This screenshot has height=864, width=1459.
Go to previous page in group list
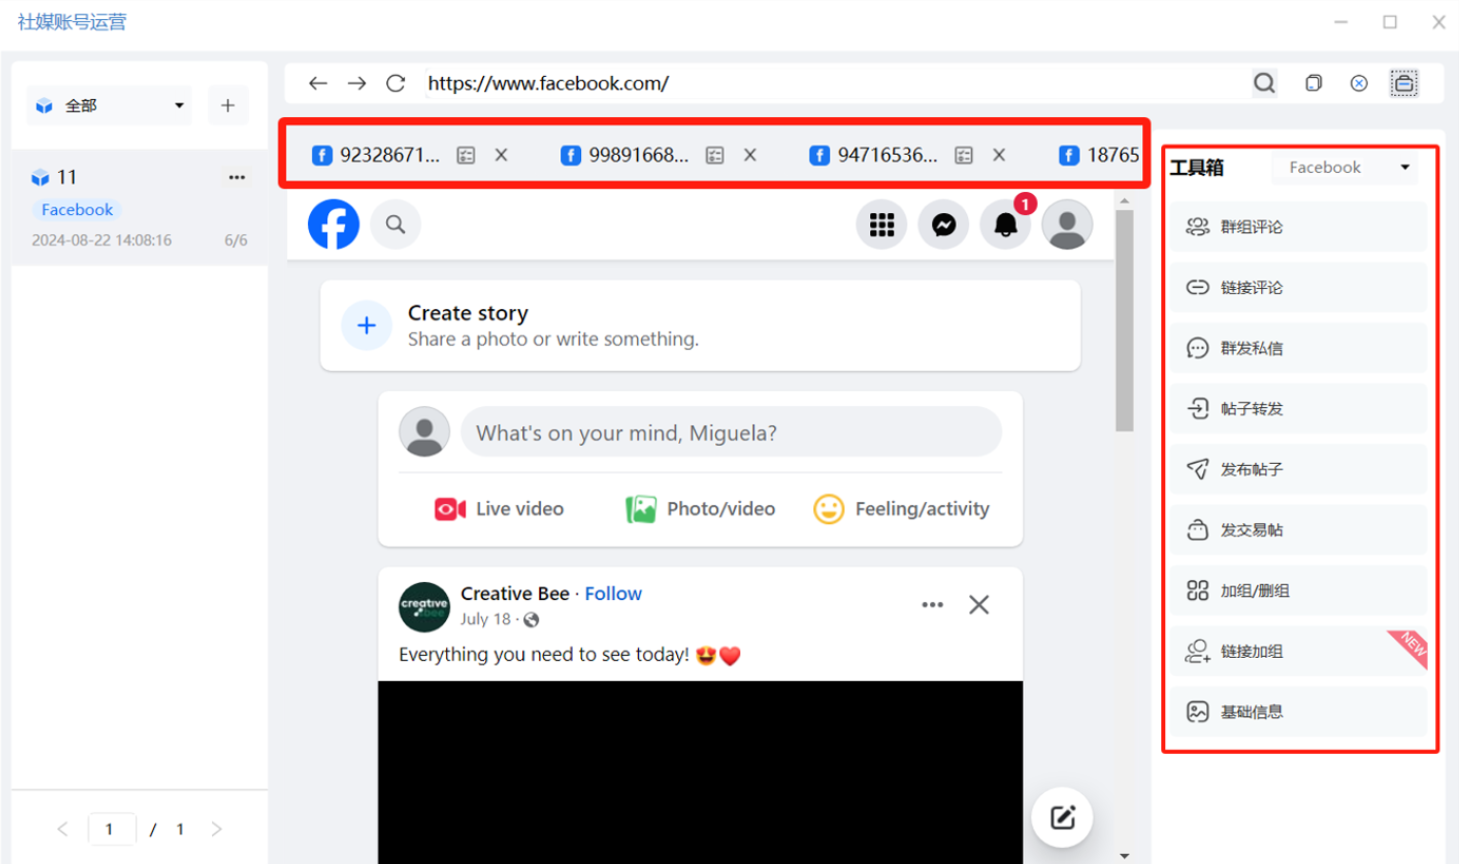tap(63, 829)
